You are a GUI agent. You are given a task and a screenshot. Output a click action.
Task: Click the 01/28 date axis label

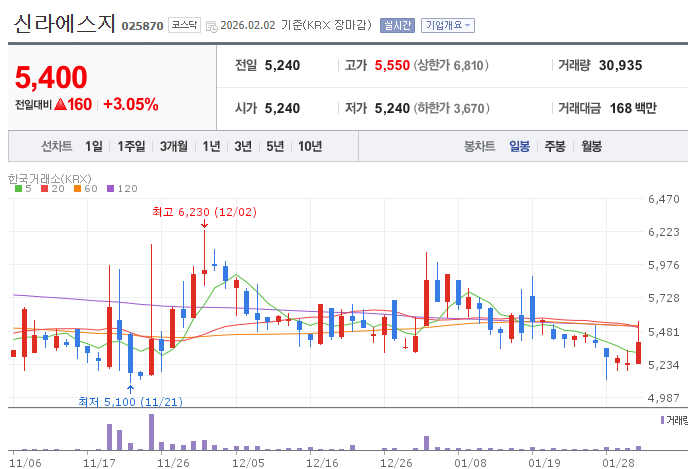(618, 463)
